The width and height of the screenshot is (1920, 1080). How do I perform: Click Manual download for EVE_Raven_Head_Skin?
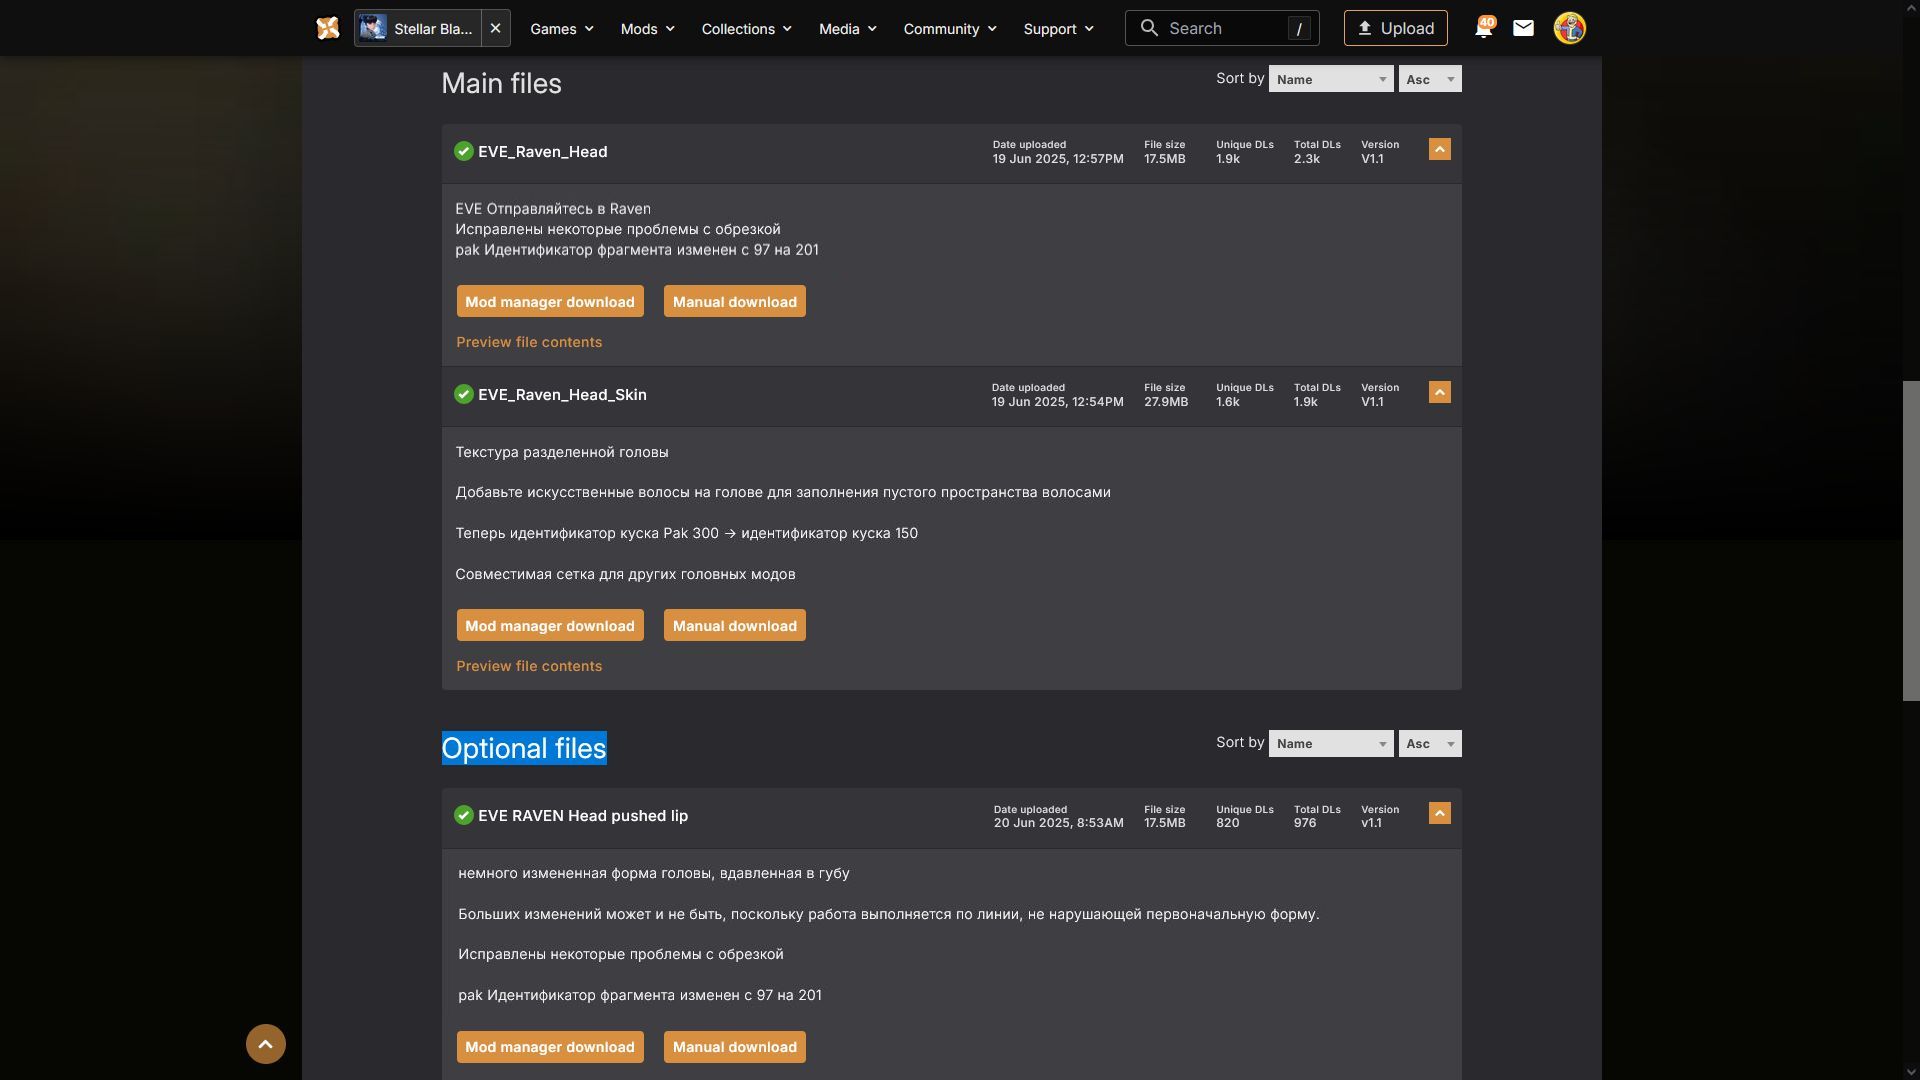pos(735,625)
